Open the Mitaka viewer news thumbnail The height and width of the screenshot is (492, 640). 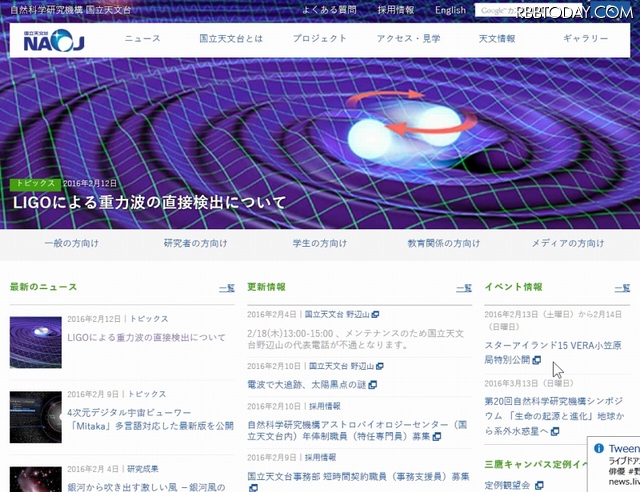point(36,417)
